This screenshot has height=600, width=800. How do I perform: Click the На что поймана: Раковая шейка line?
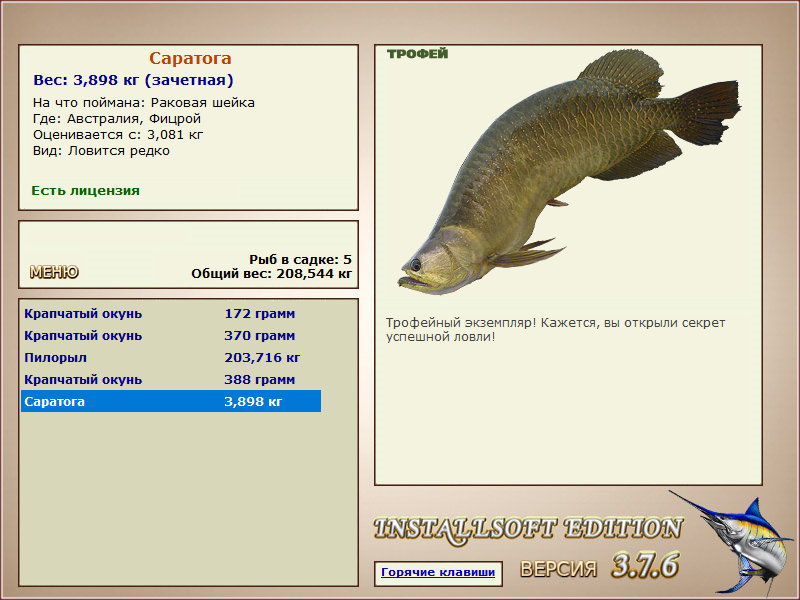pyautogui.click(x=144, y=103)
